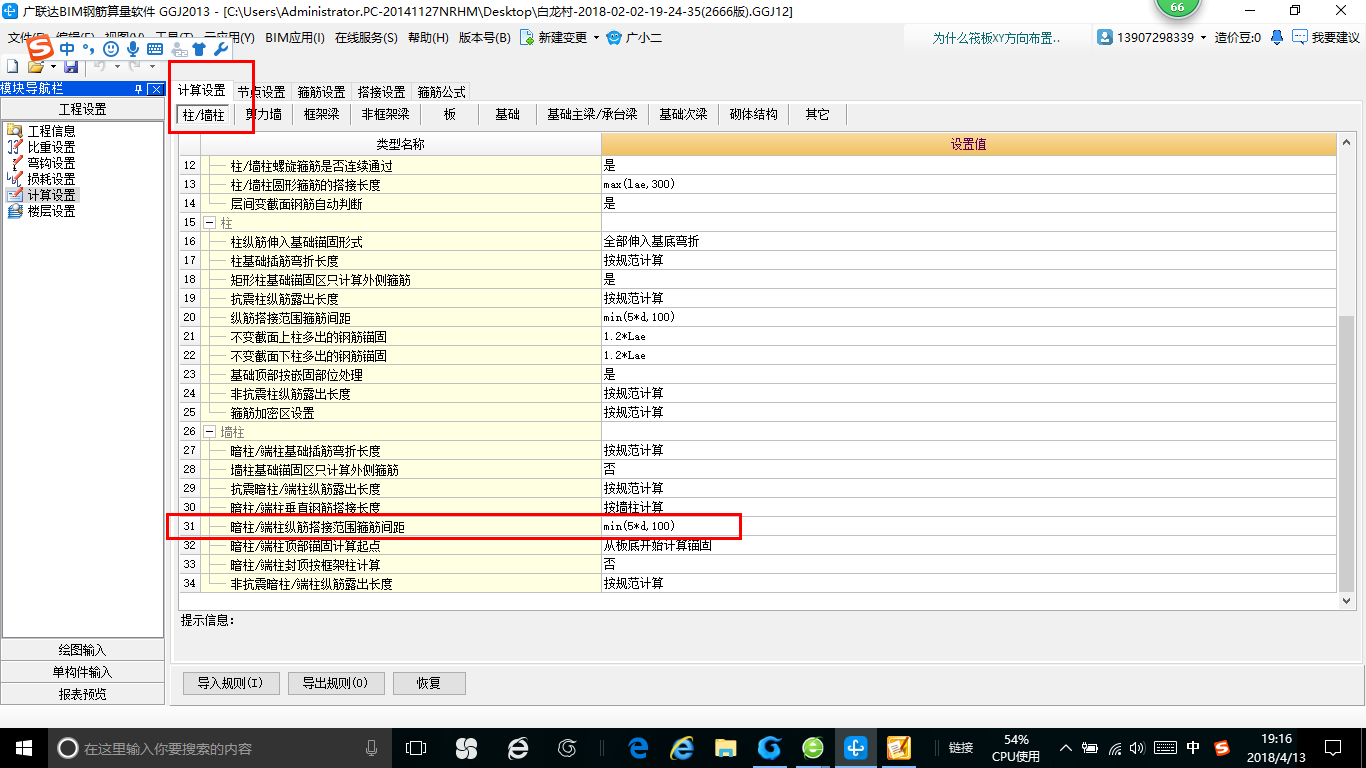Click the 设置值 column header
1366x768 pixels.
(x=968, y=145)
